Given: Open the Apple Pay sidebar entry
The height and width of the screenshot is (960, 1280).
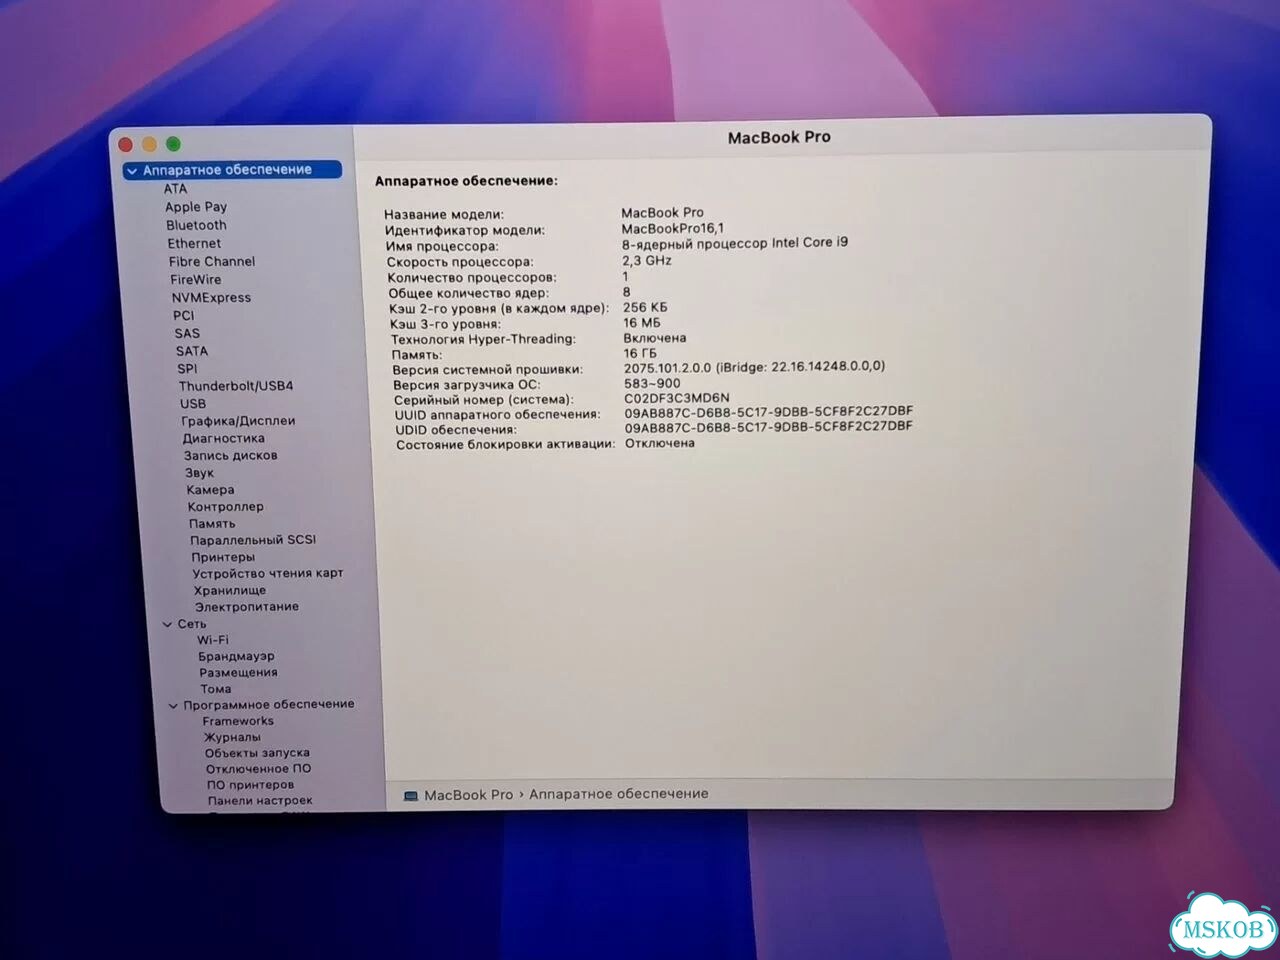Looking at the screenshot, I should (x=196, y=207).
